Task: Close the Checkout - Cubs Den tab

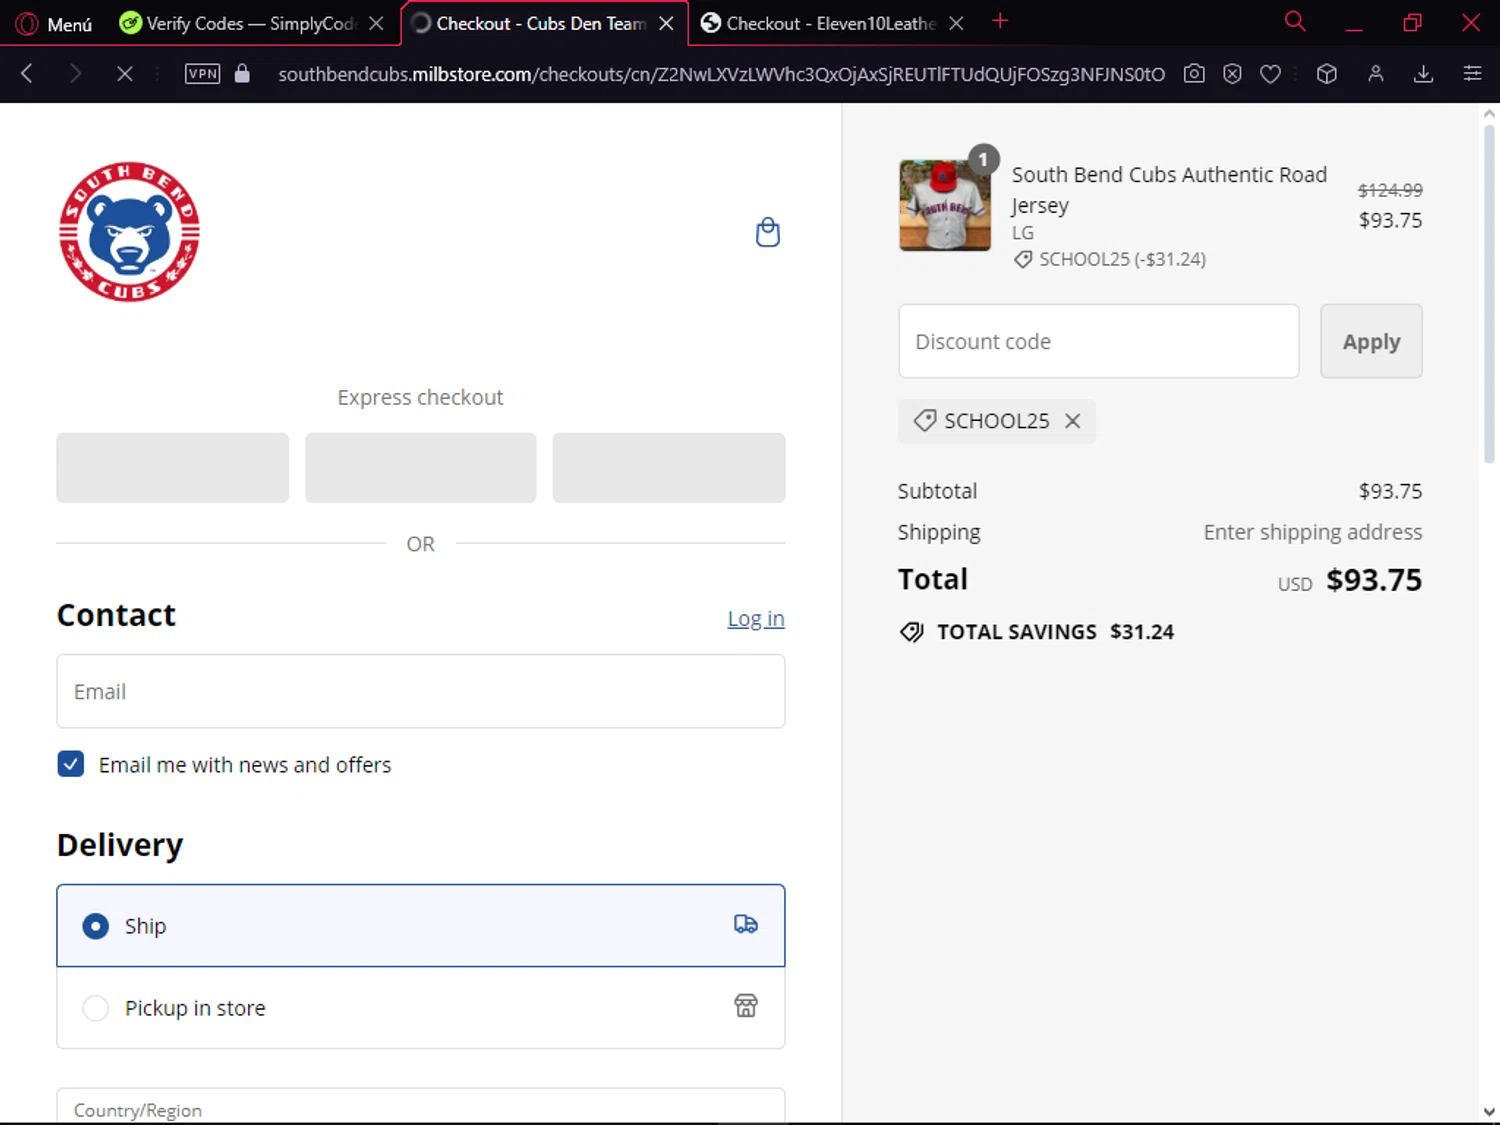Action: [x=666, y=23]
